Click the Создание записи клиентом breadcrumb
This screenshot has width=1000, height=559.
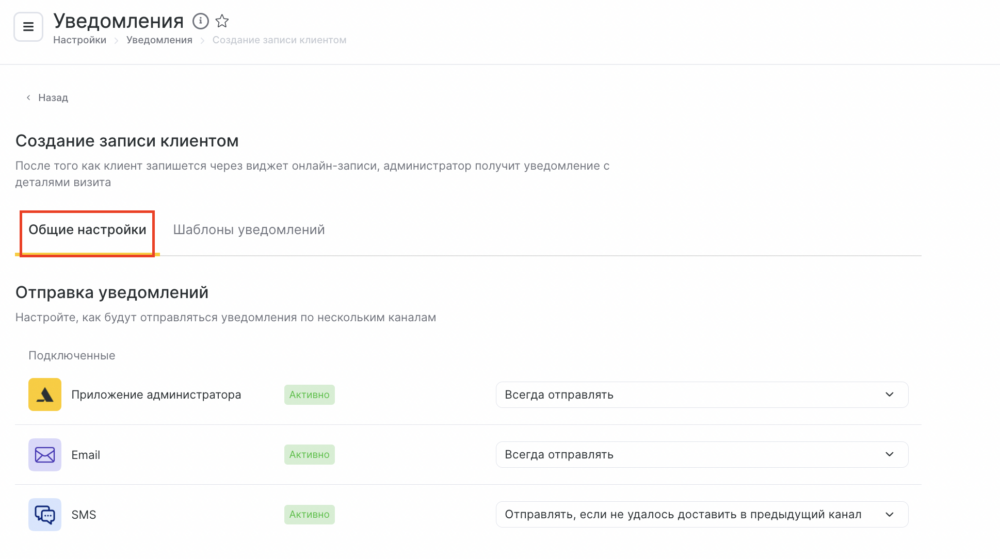(x=279, y=40)
